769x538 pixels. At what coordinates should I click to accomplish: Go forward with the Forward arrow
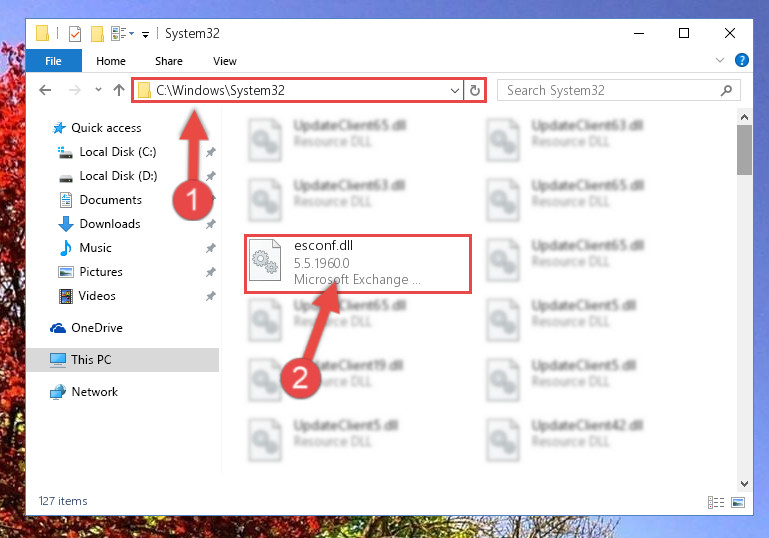75,90
